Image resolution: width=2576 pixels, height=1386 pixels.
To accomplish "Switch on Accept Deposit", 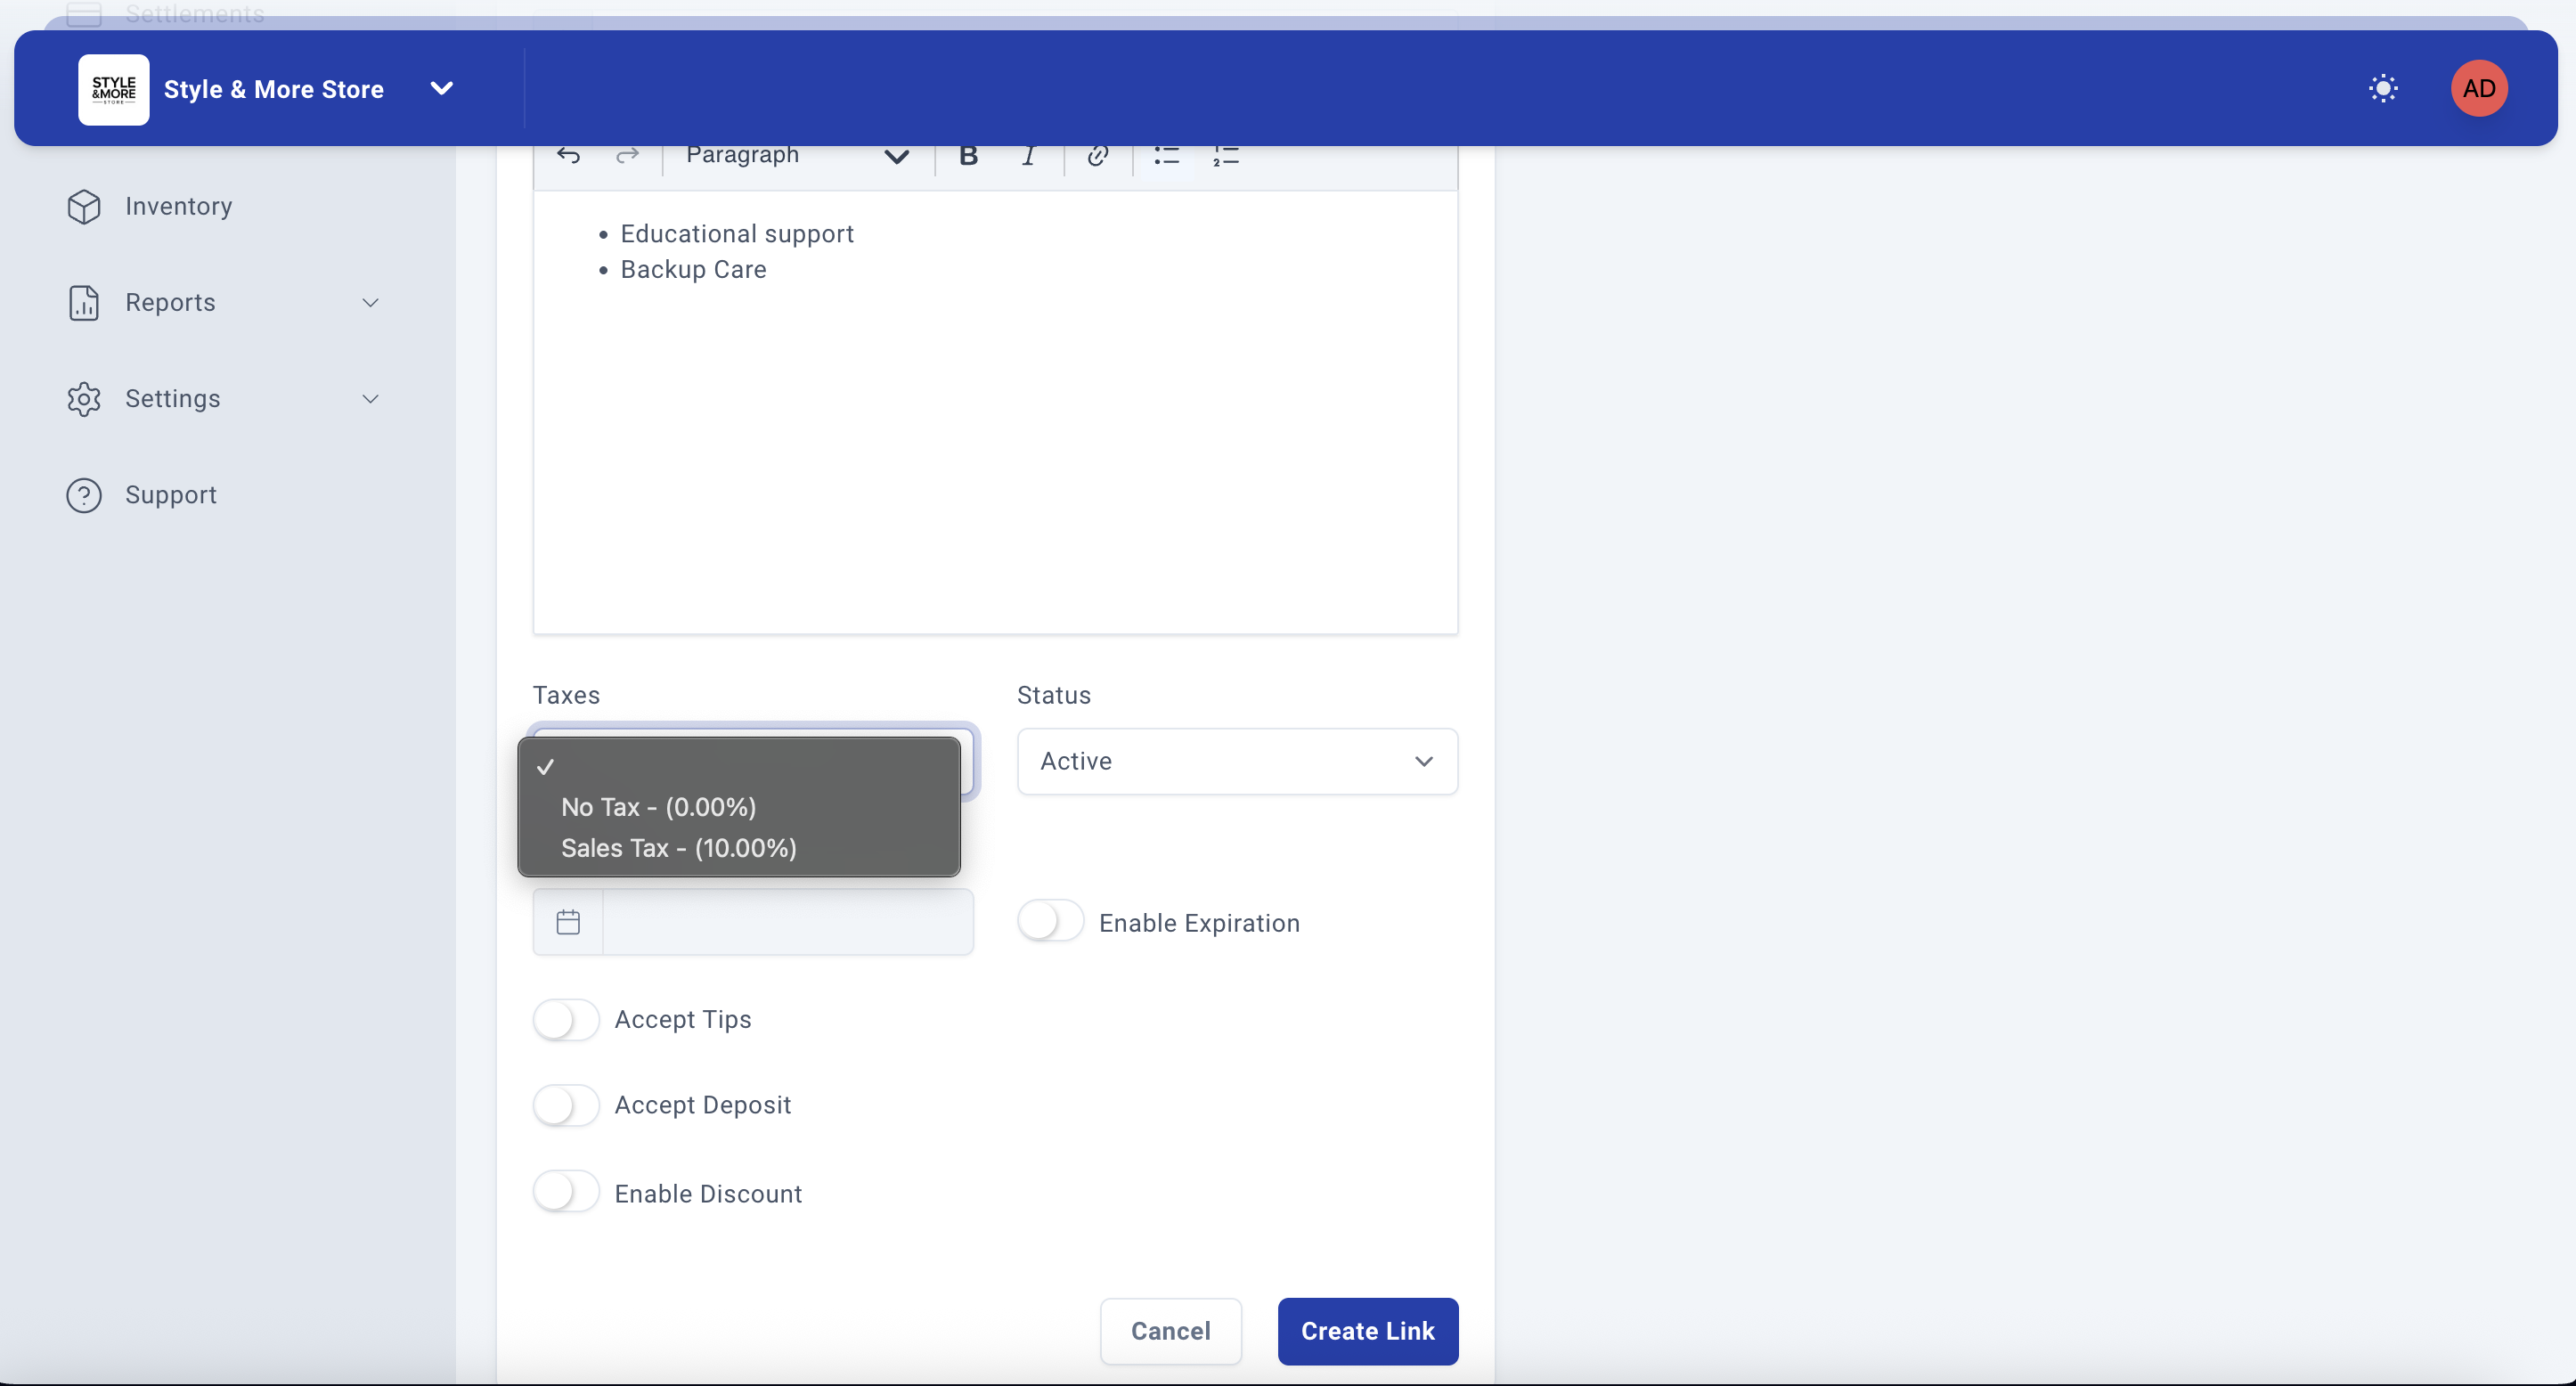I will pos(565,1106).
